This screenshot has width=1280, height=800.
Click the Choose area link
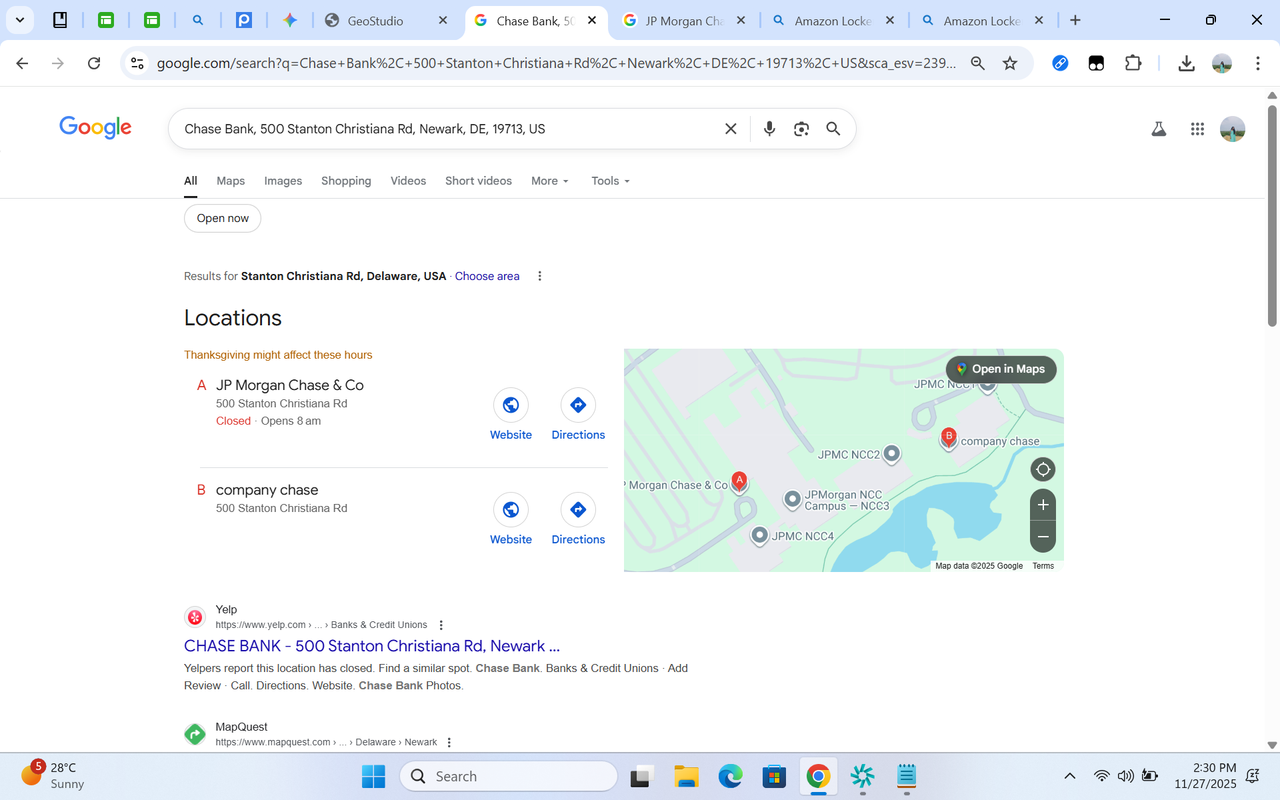tap(487, 276)
